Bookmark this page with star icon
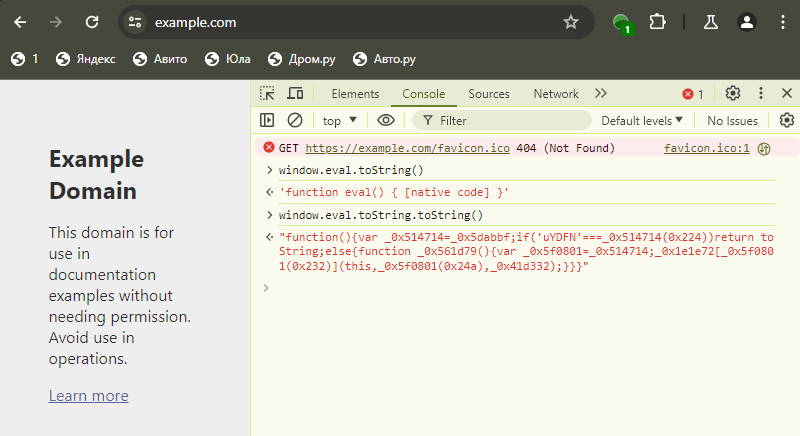The image size is (800, 436). pyautogui.click(x=571, y=22)
